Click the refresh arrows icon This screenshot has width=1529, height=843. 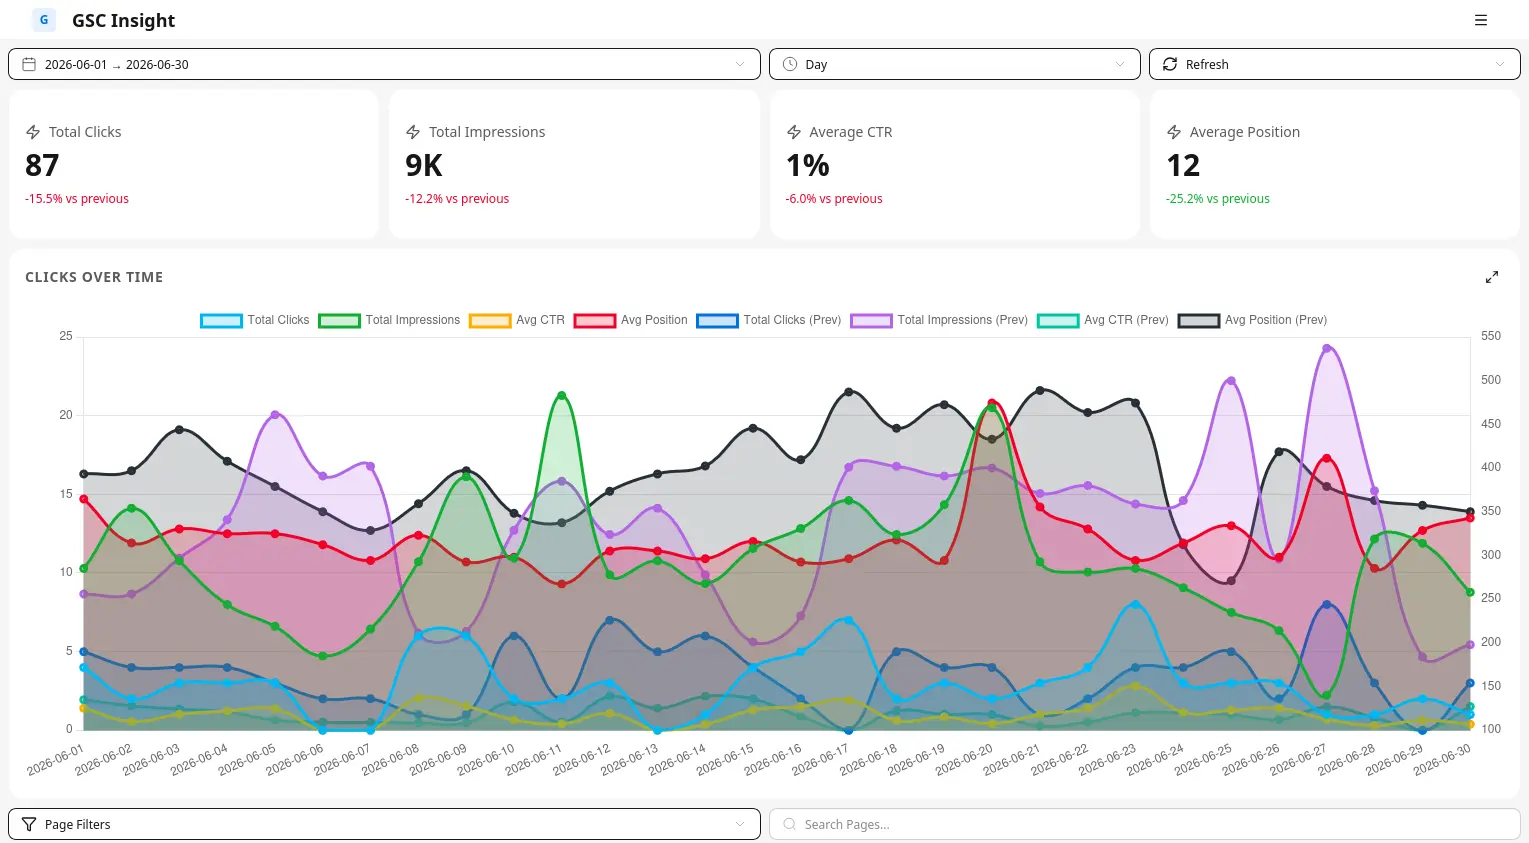pyautogui.click(x=1170, y=64)
